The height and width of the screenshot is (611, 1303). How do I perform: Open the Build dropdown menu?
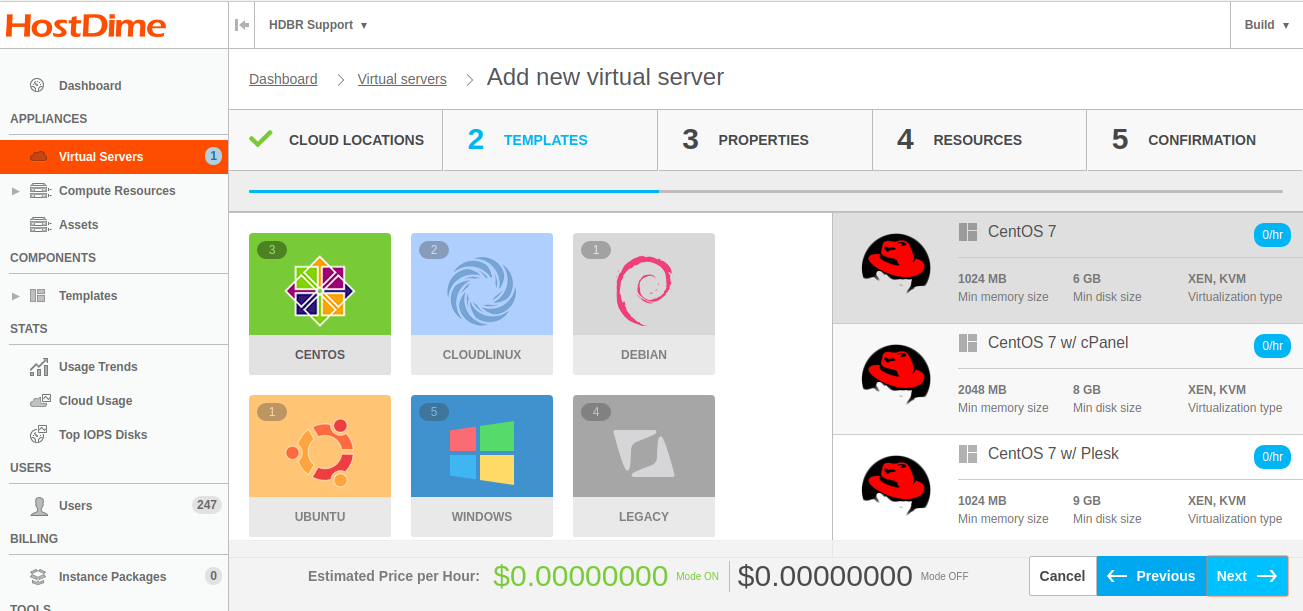[x=1266, y=25]
